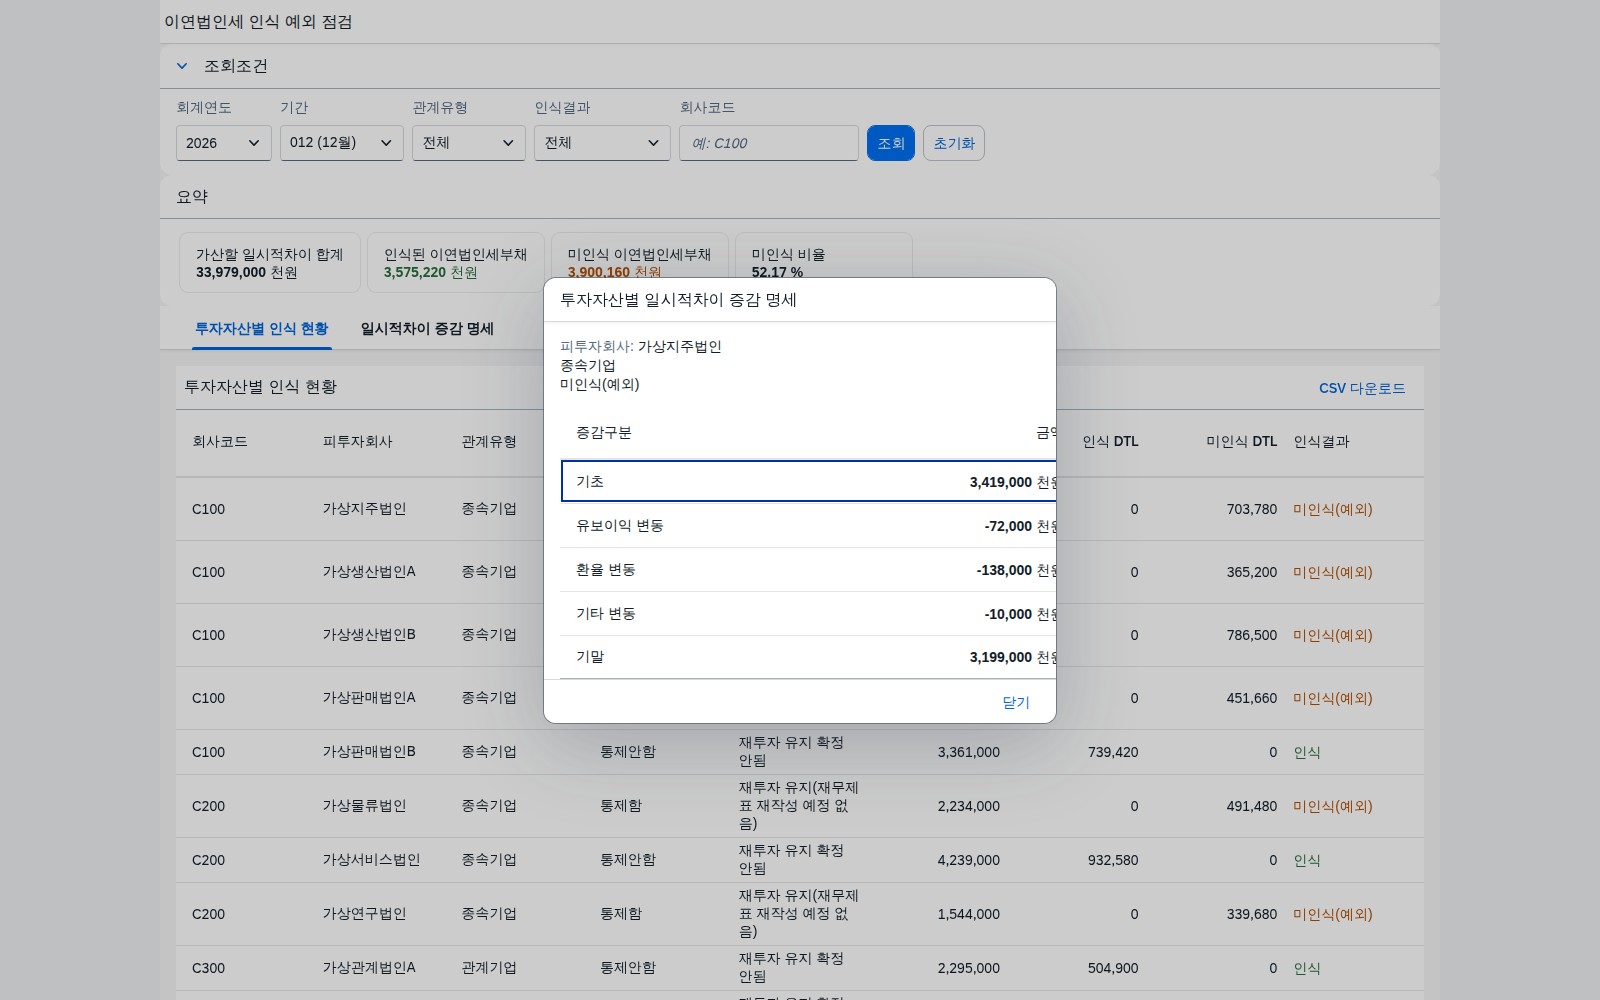The width and height of the screenshot is (1600, 1000).
Task: Select the 가상생산법인B table cell
Action: pos(369,635)
